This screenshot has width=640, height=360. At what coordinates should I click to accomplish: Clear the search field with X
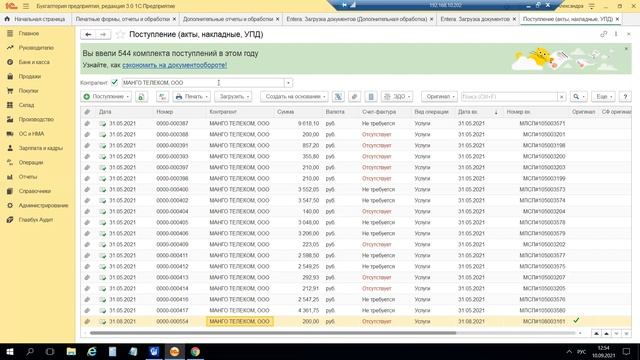point(562,97)
